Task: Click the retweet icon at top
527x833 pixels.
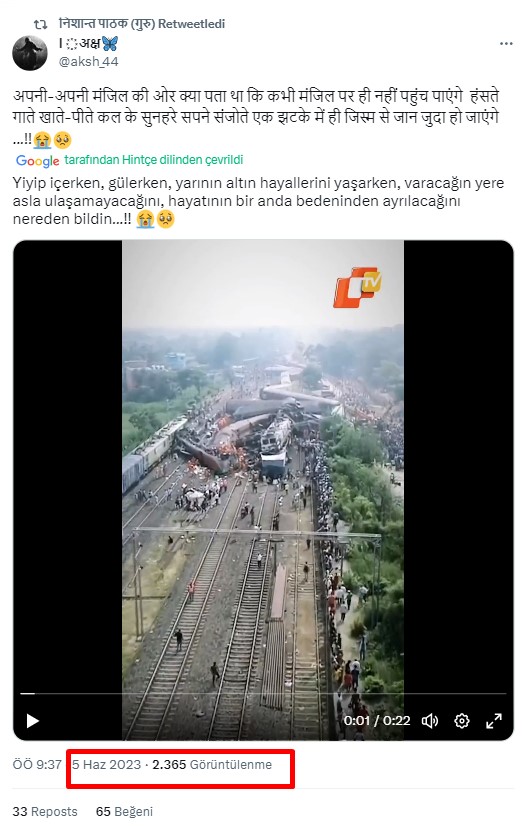Action: tap(40, 24)
